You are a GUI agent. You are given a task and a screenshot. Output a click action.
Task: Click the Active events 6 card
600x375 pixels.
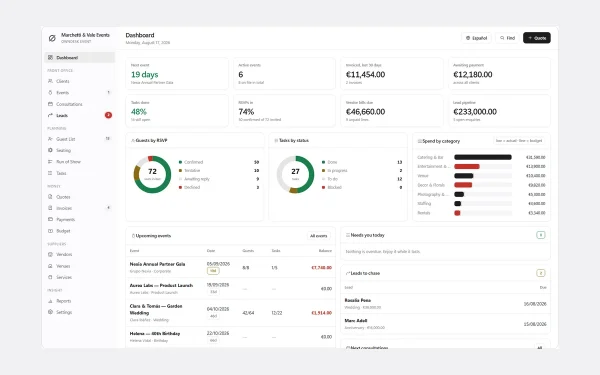point(284,73)
